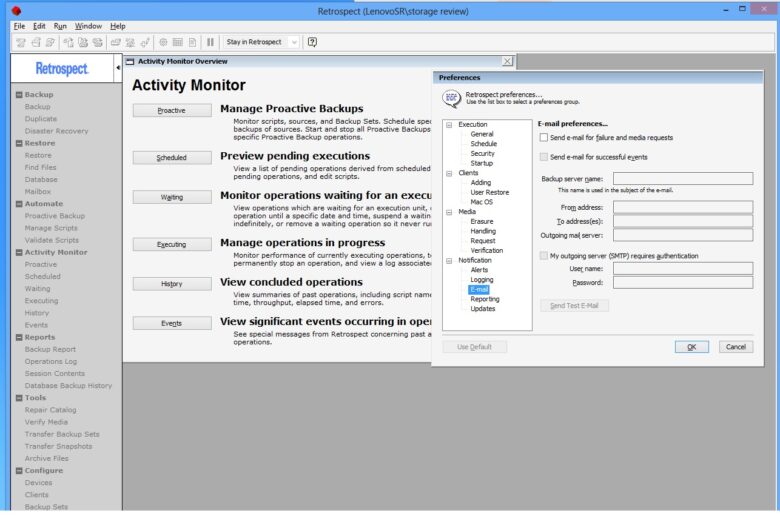Collapse the Tools sidebar section
780x516 pixels.
click(x=19, y=398)
